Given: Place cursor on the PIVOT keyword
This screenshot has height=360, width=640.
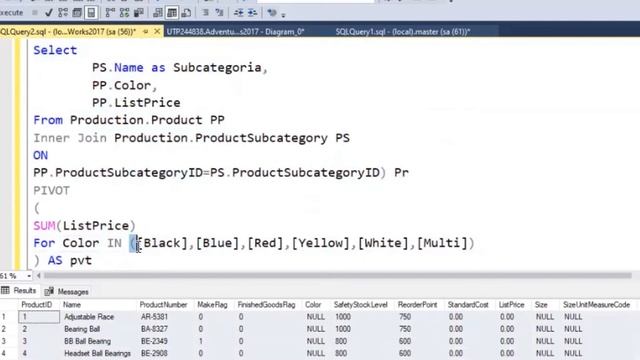Looking at the screenshot, I should (x=51, y=191).
